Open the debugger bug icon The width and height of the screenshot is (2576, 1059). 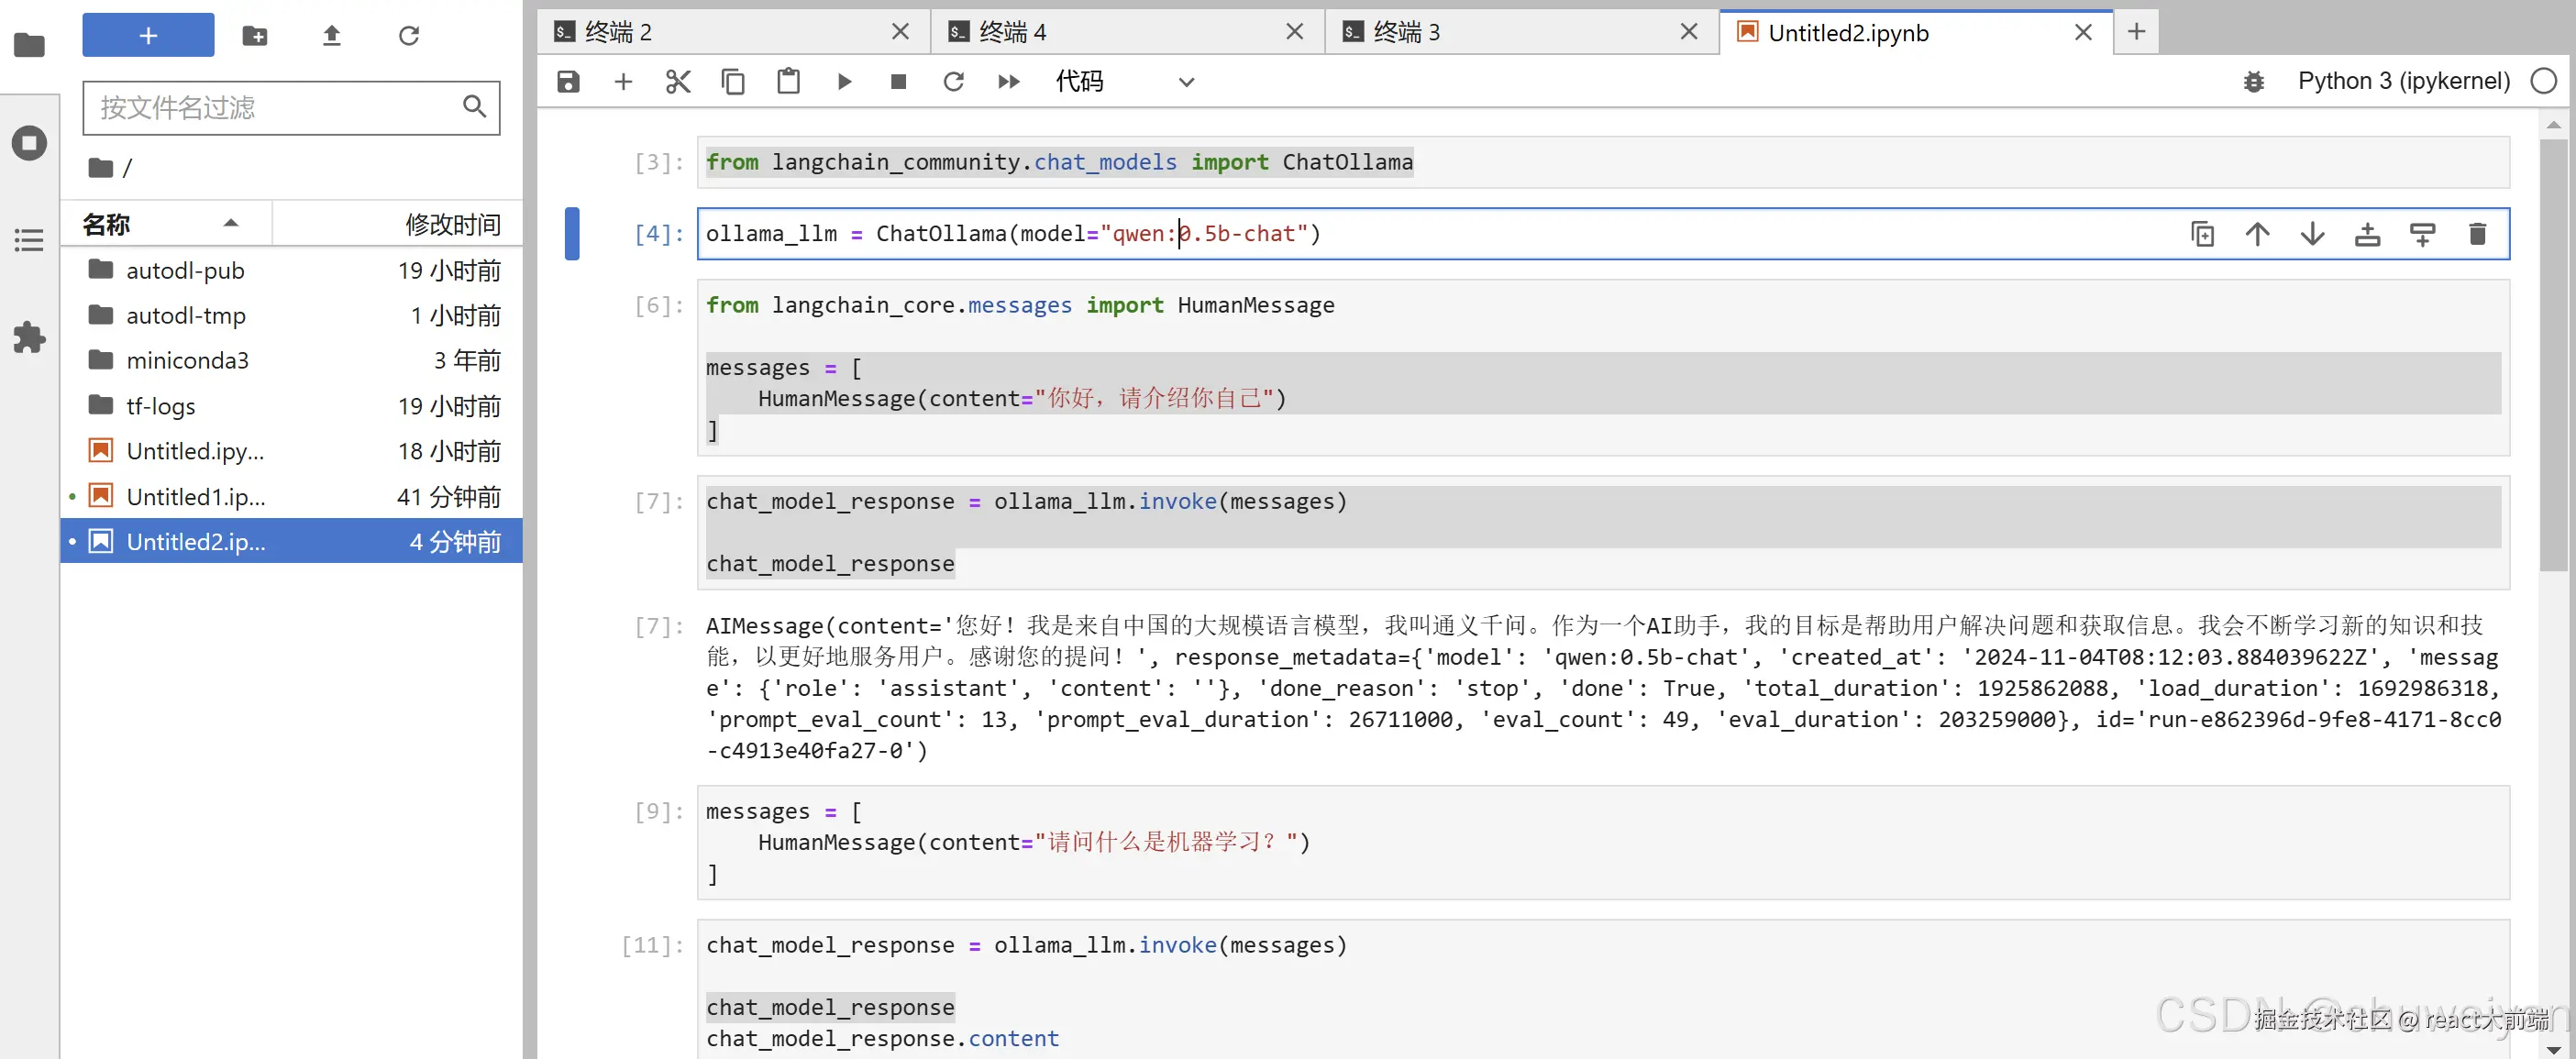[x=2253, y=82]
